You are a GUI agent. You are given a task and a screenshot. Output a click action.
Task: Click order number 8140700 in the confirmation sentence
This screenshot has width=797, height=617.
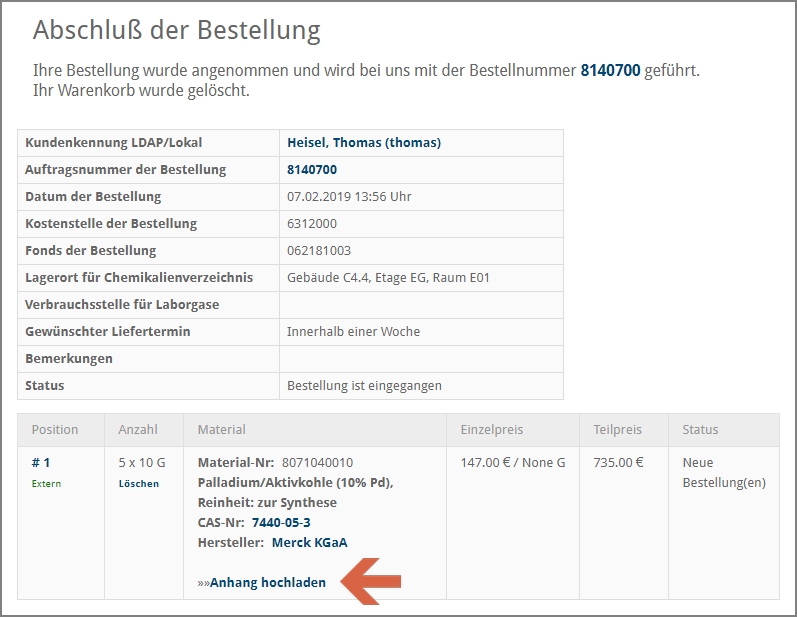pos(610,70)
